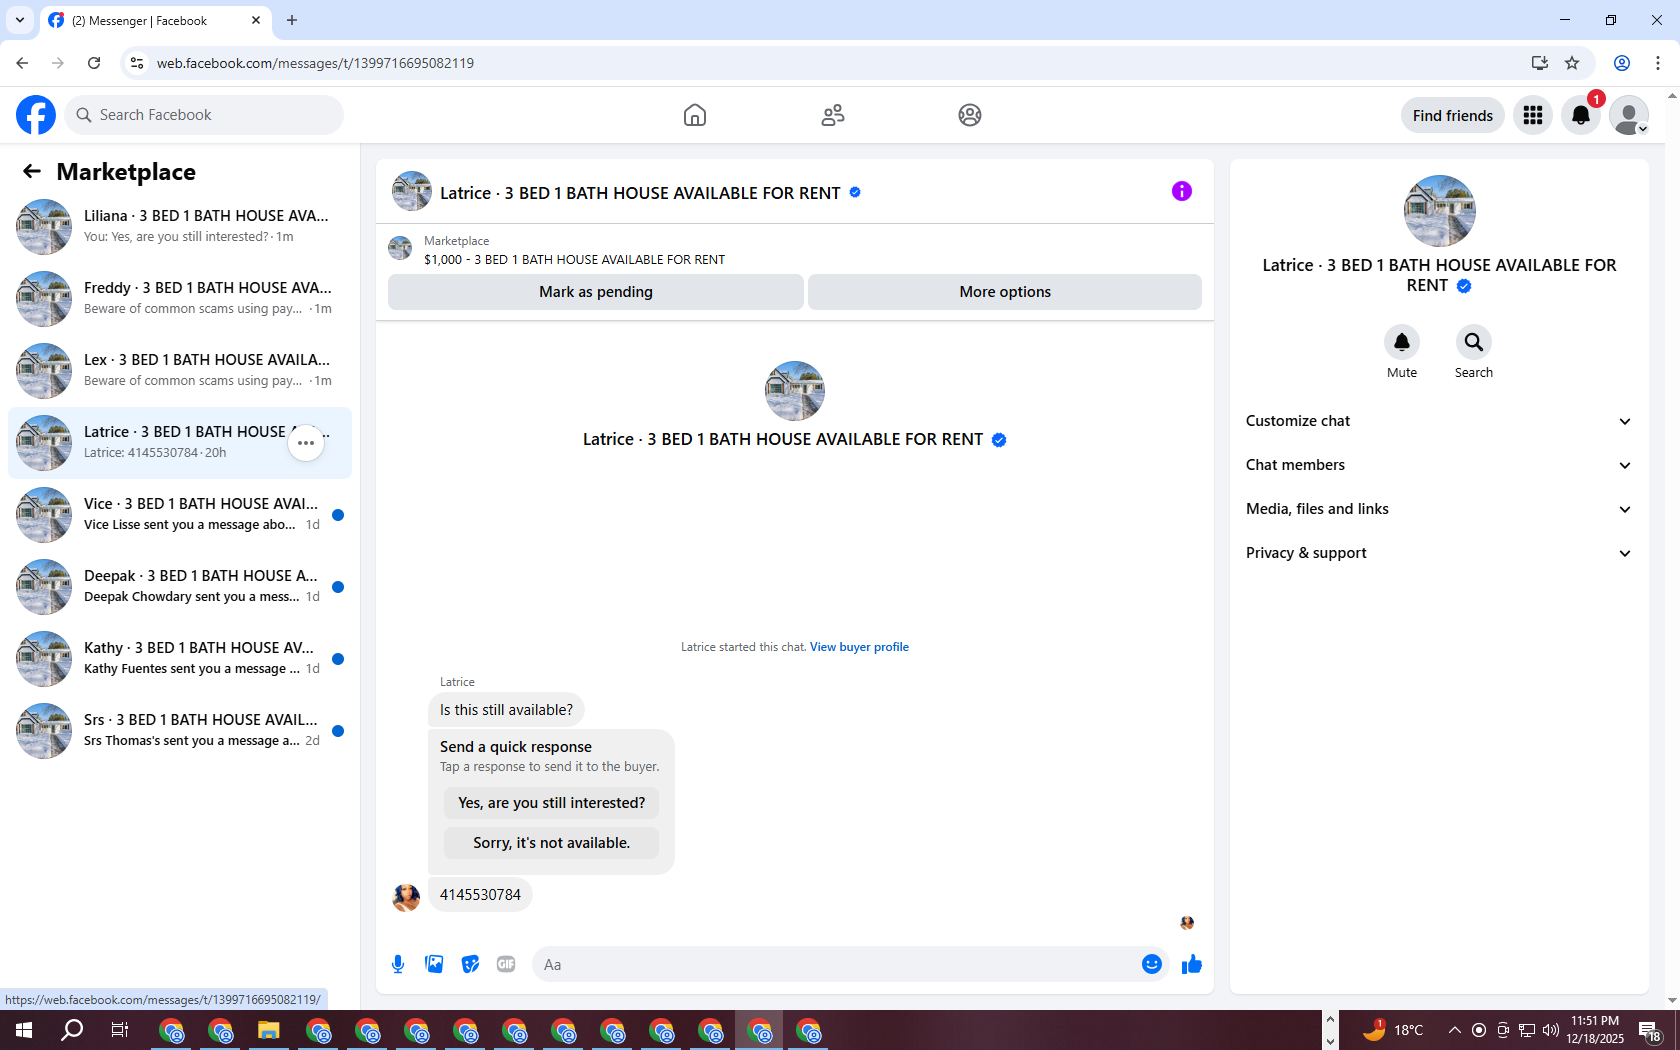Open a new browser tab
Viewport: 1680px width, 1050px height.
click(292, 20)
